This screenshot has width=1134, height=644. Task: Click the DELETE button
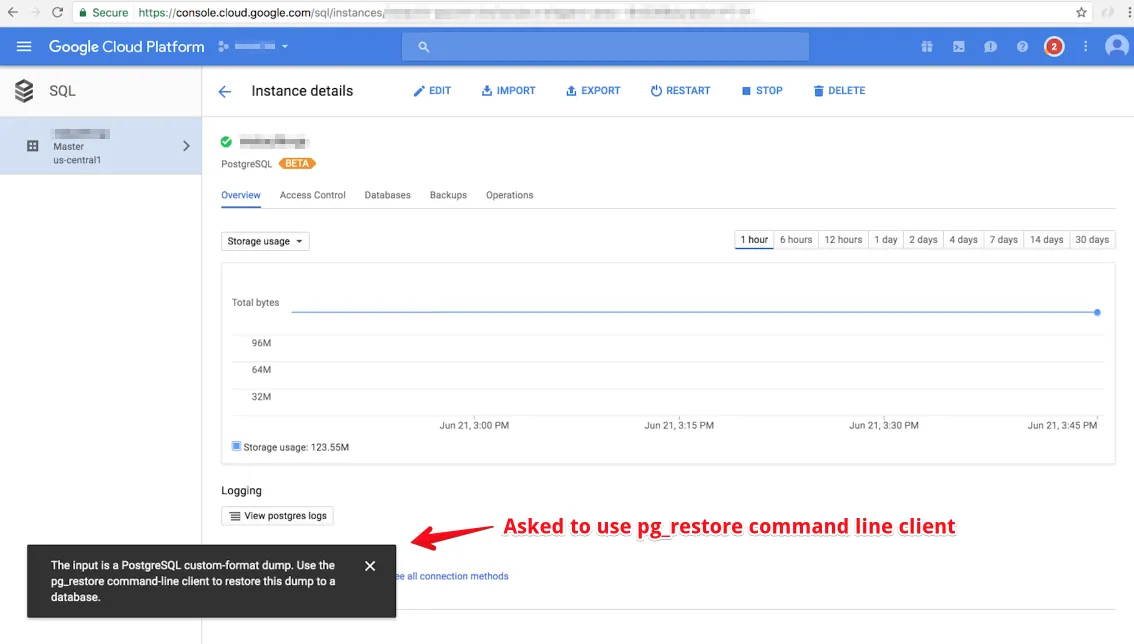pyautogui.click(x=839, y=90)
